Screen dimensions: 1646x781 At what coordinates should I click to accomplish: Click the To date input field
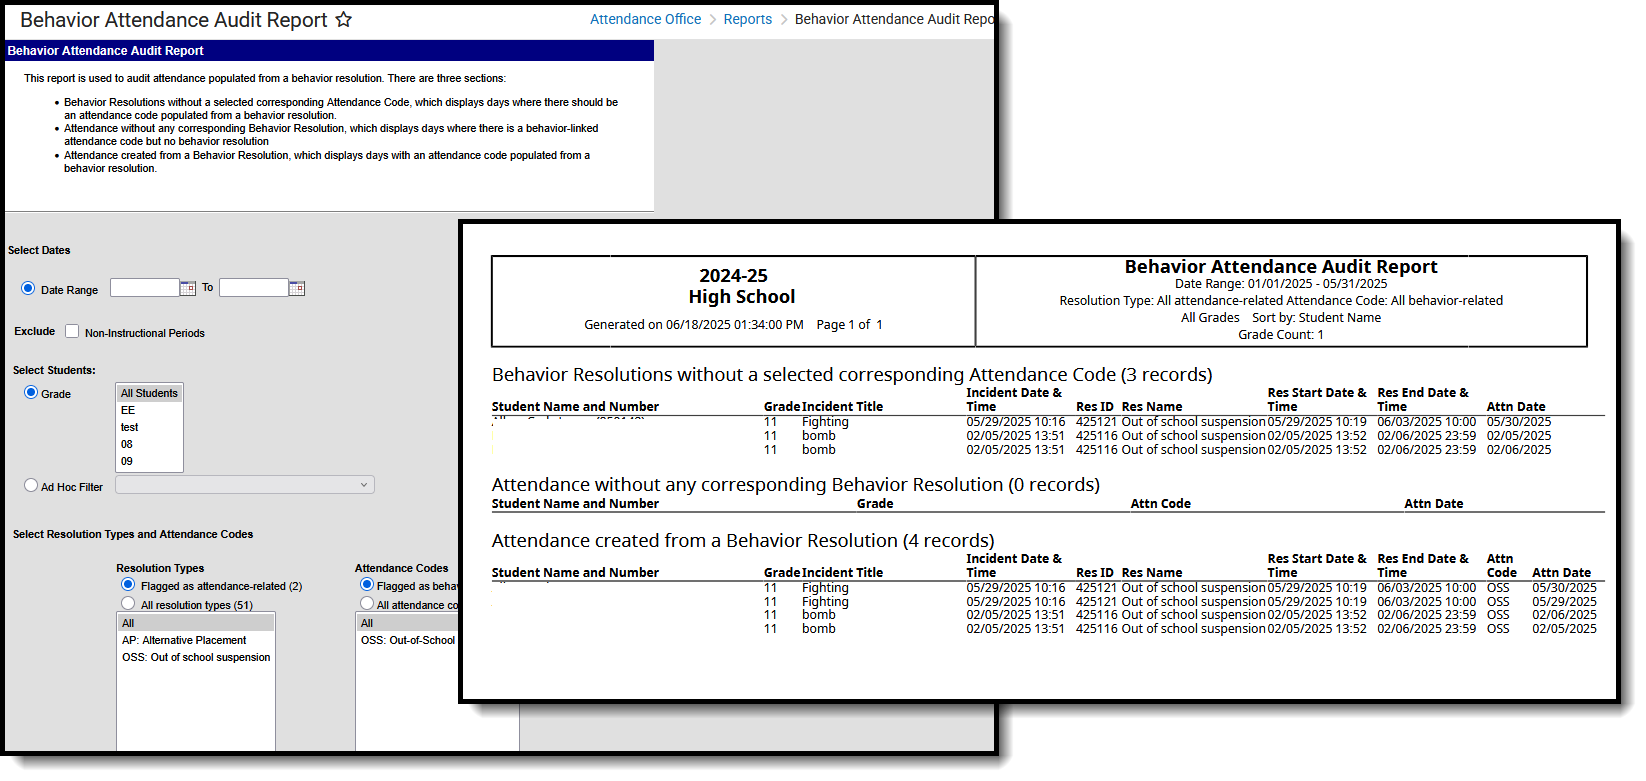pos(253,288)
